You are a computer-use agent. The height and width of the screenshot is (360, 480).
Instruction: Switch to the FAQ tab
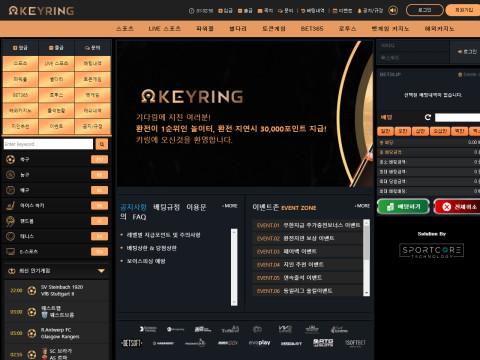[139, 217]
